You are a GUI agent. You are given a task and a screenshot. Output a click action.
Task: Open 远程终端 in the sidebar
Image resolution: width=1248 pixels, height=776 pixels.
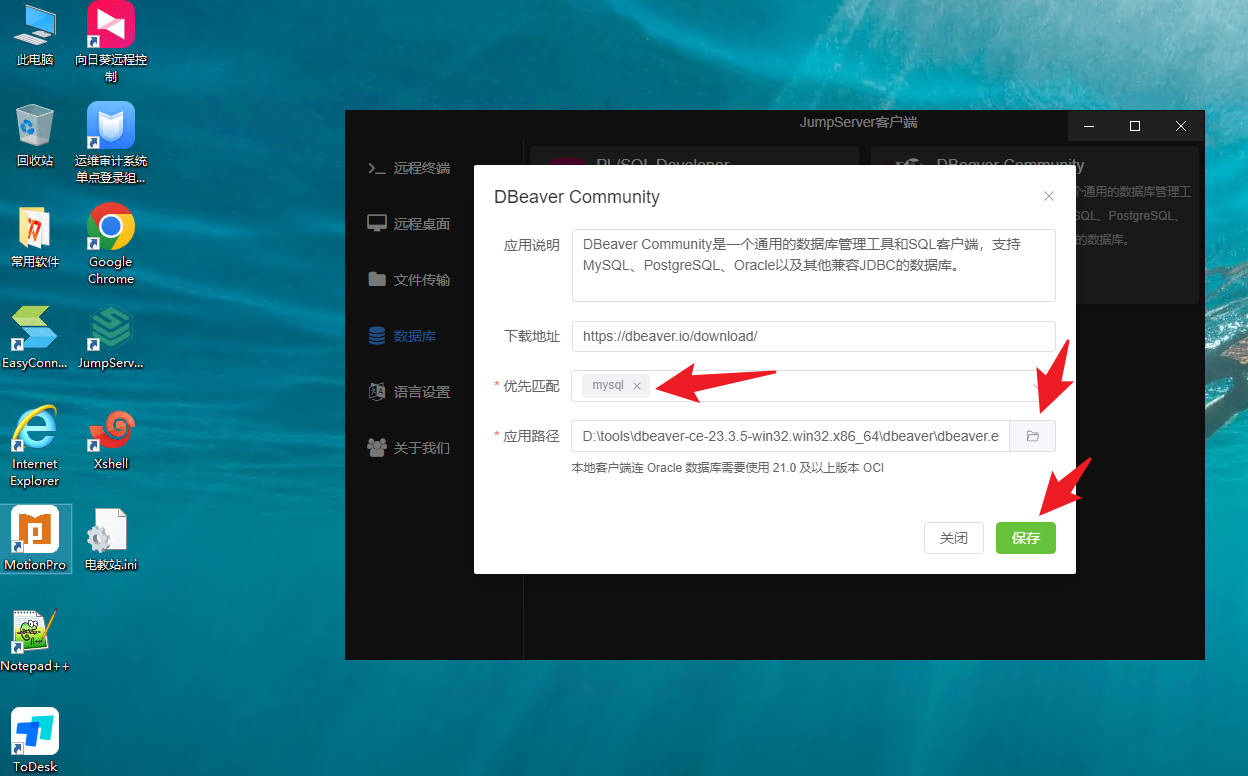(409, 168)
